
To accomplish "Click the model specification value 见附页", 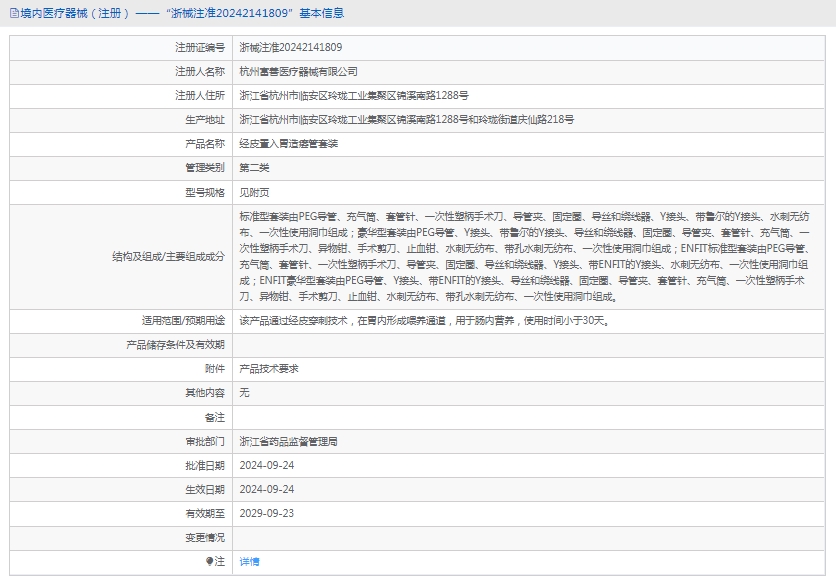I will click(x=254, y=191).
